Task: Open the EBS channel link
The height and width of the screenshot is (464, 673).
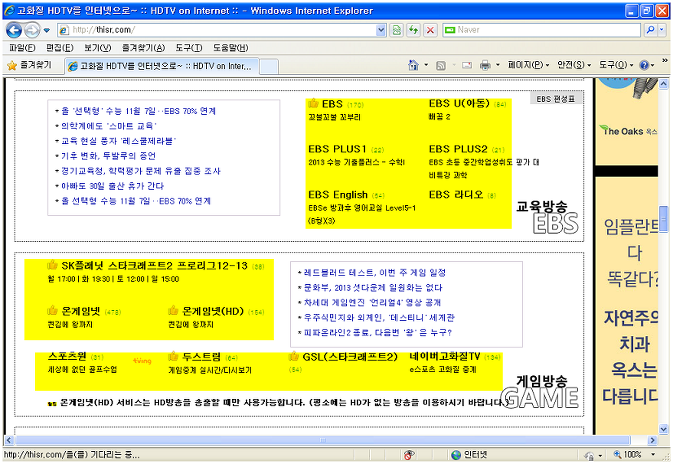Action: coord(332,104)
